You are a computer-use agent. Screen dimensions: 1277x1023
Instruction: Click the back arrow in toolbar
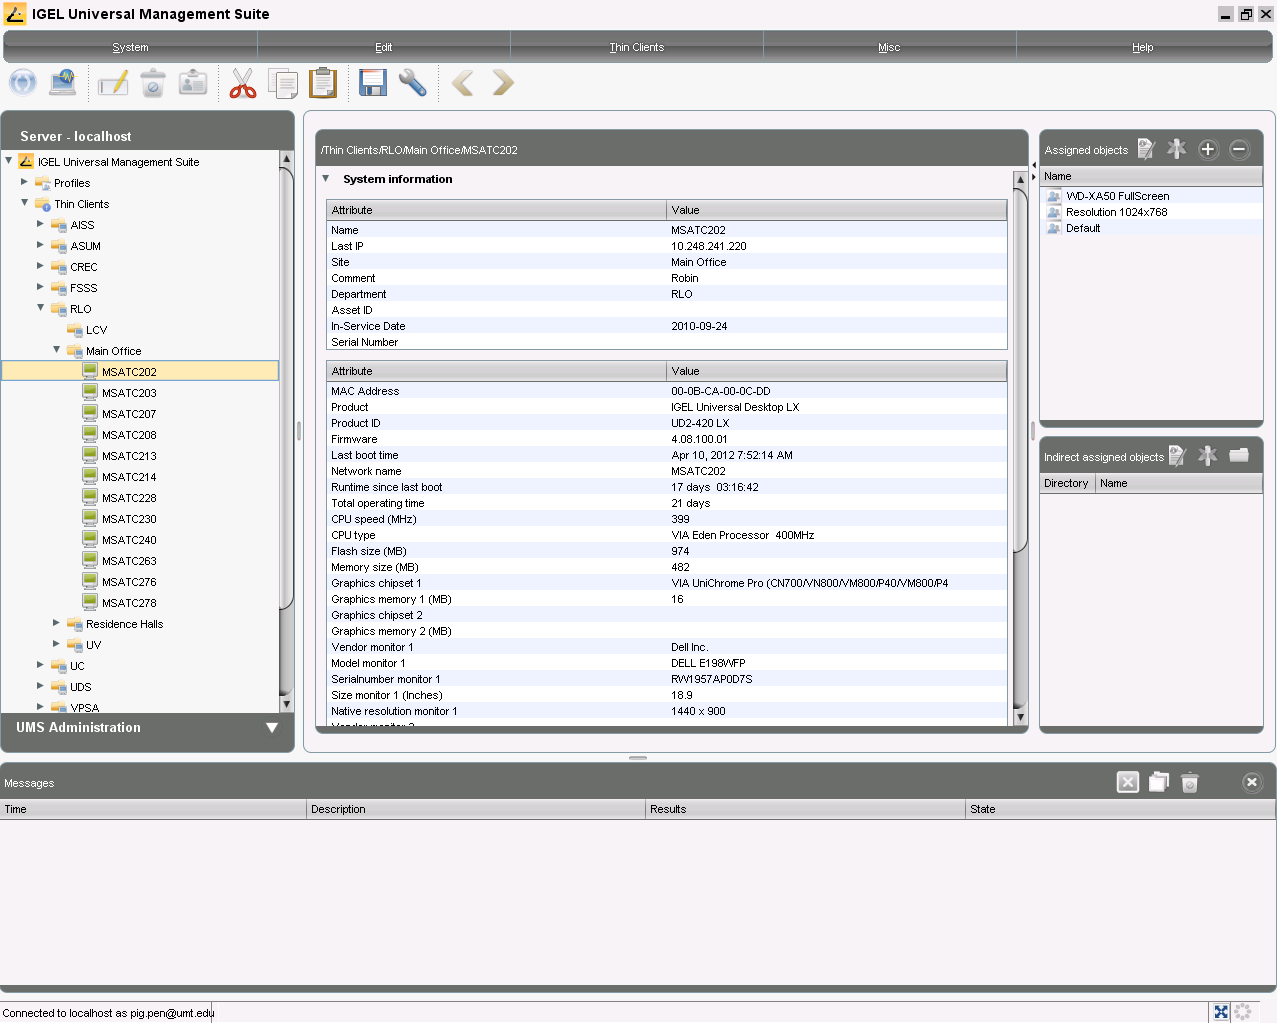462,83
